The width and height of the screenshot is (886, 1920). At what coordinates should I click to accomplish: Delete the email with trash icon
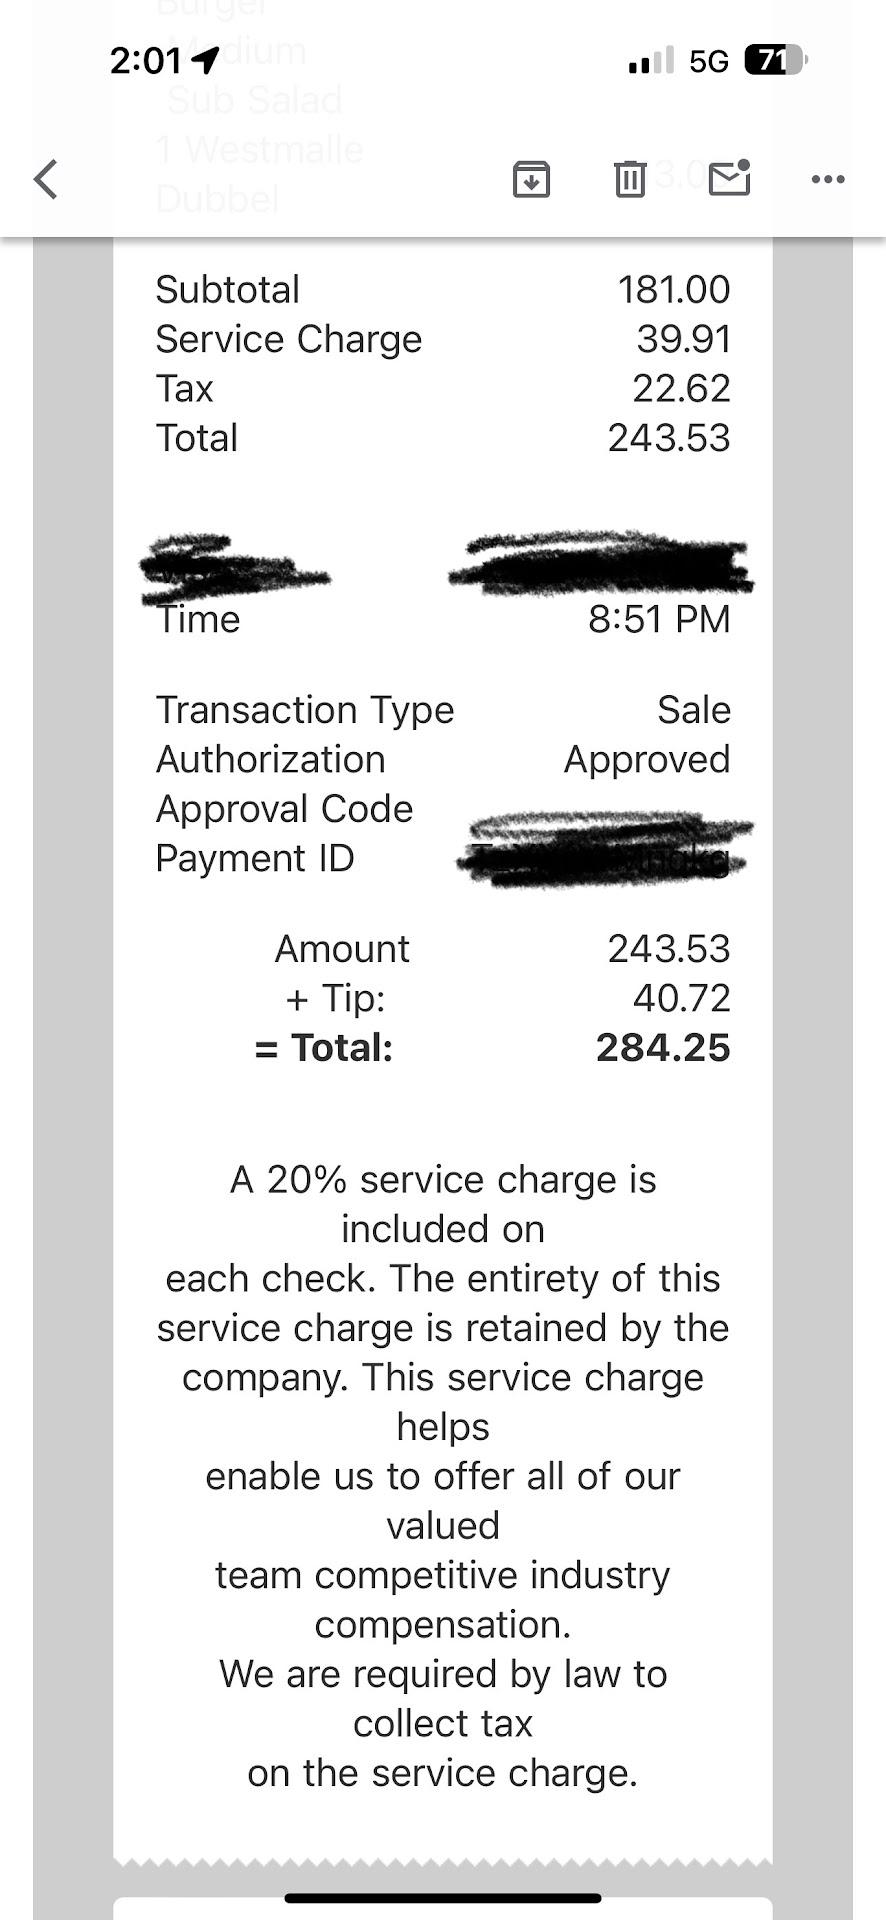click(629, 179)
